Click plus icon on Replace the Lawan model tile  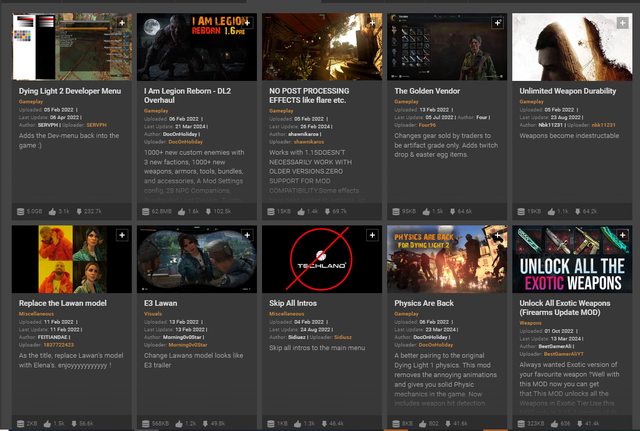pyautogui.click(x=121, y=234)
